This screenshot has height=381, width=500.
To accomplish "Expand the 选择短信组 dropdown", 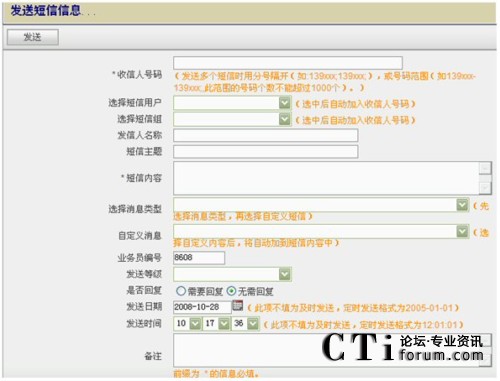I will [x=285, y=119].
